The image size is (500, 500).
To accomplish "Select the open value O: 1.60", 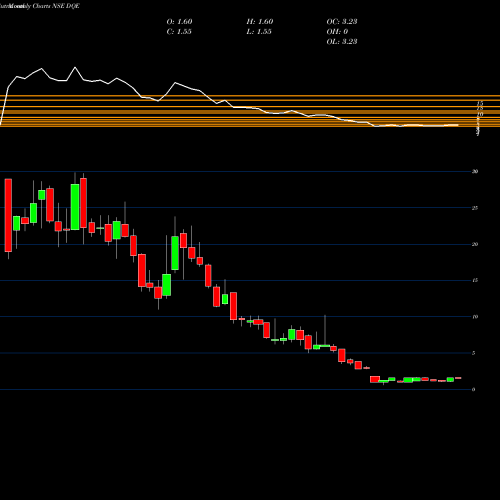I will pyautogui.click(x=179, y=22).
